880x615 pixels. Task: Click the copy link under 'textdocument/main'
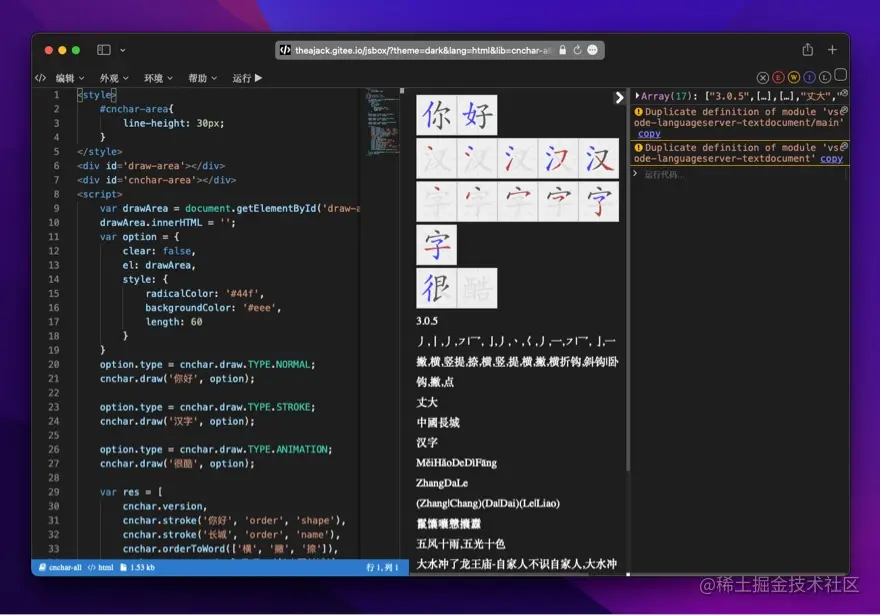click(x=649, y=134)
